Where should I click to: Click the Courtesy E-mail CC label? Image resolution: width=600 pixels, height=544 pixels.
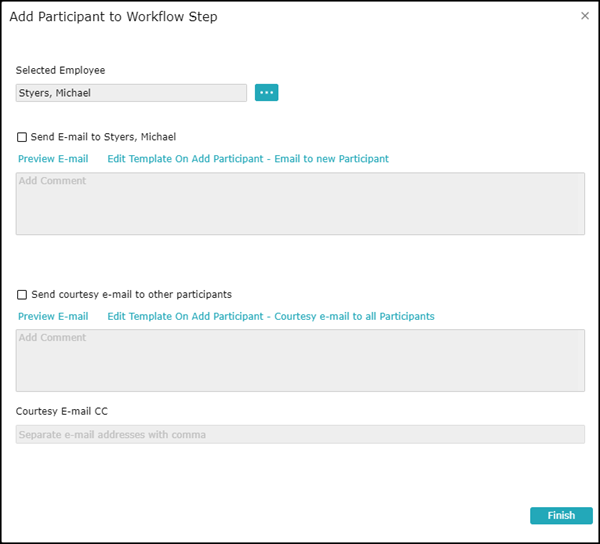tap(62, 411)
